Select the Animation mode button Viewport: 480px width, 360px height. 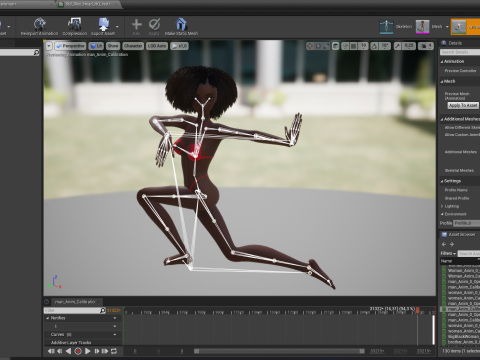tap(465, 27)
